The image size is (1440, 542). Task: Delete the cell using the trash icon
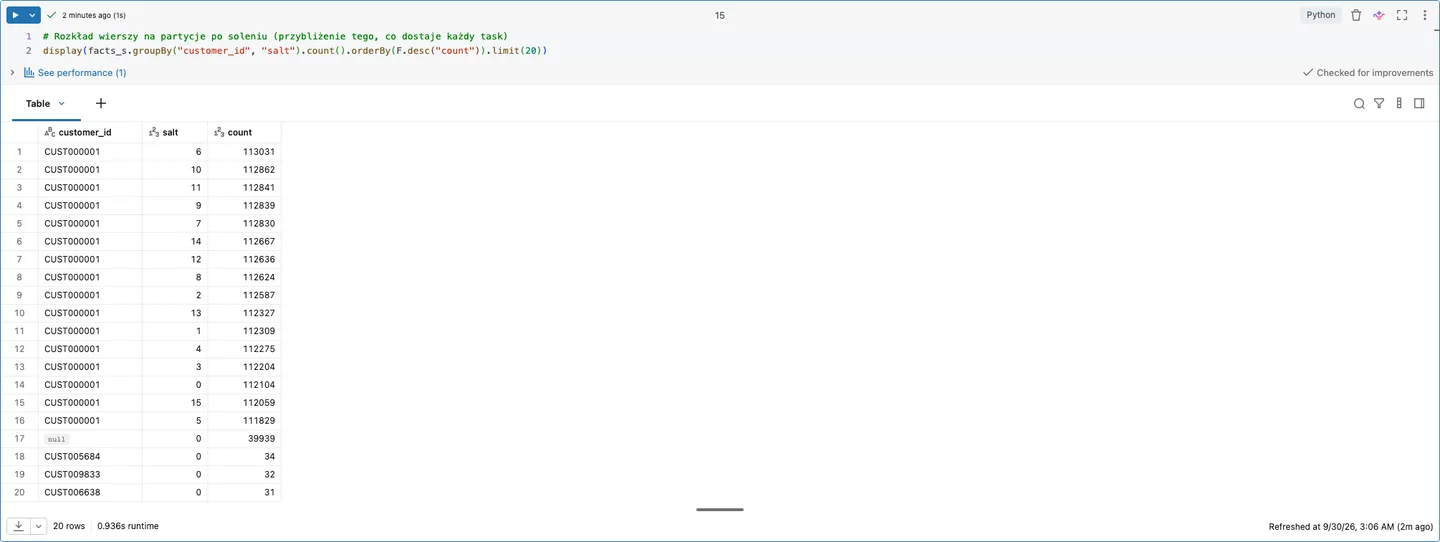(1356, 15)
